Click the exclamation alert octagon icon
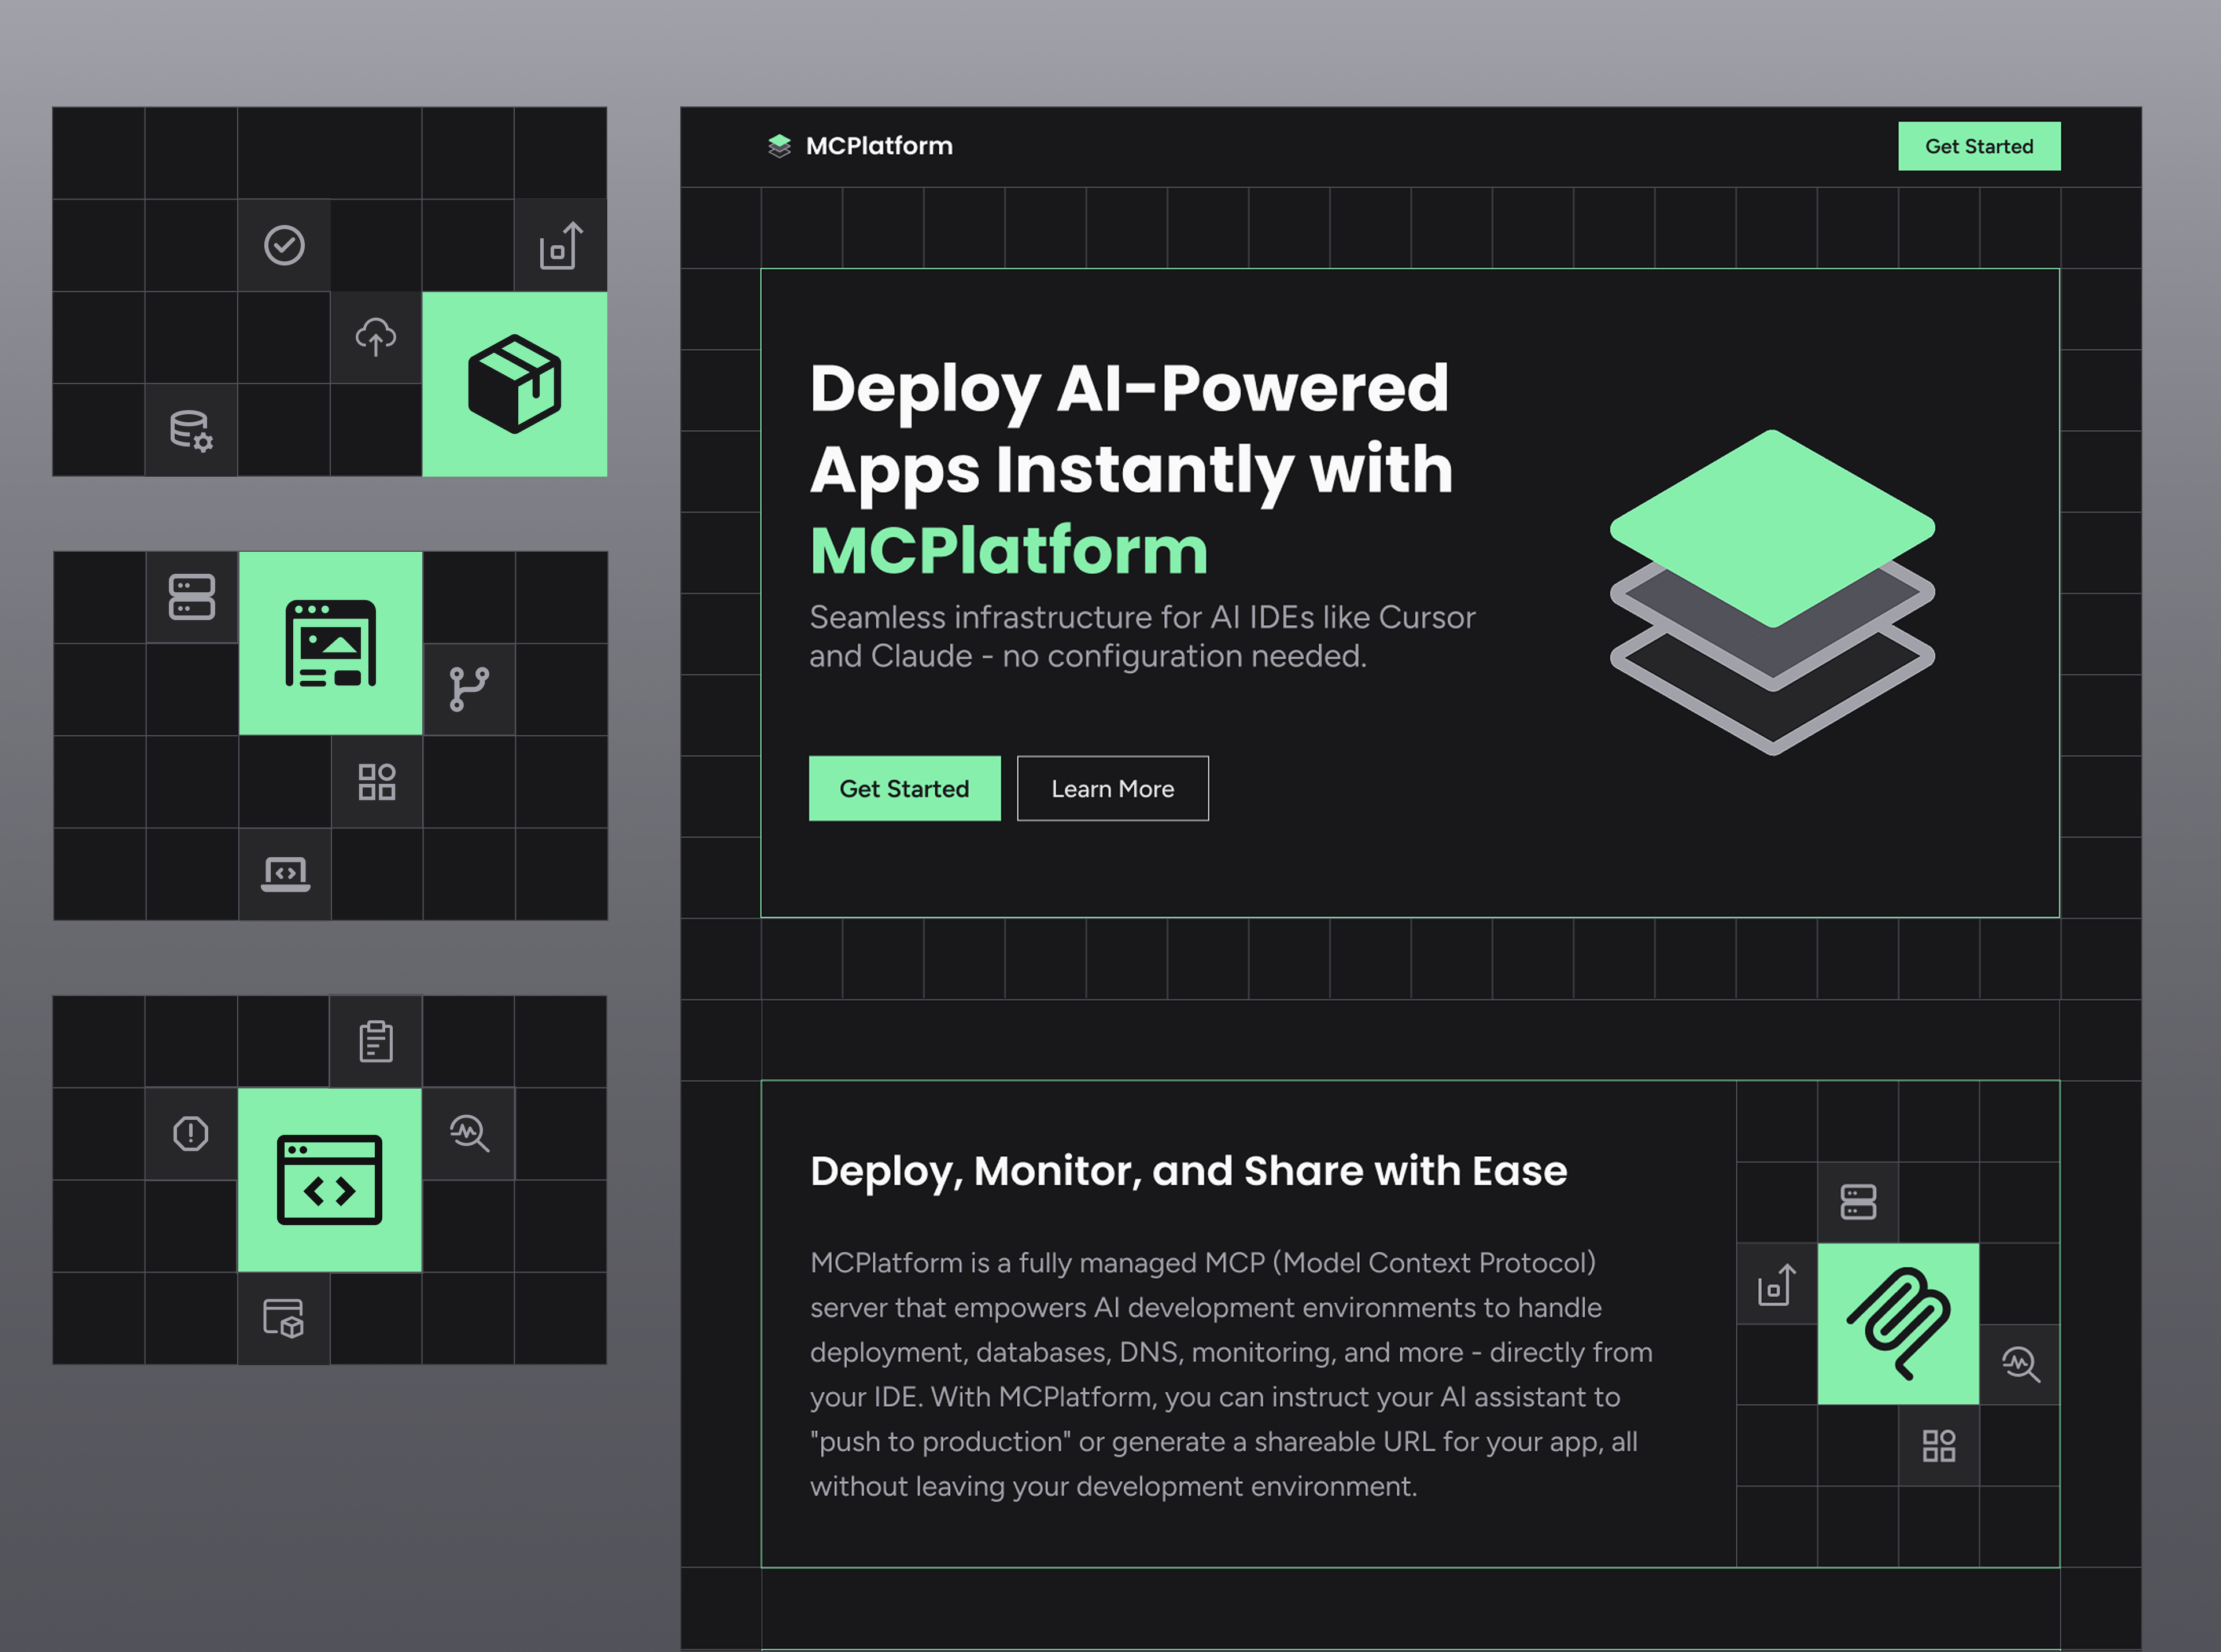Image resolution: width=2221 pixels, height=1652 pixels. tap(191, 1133)
